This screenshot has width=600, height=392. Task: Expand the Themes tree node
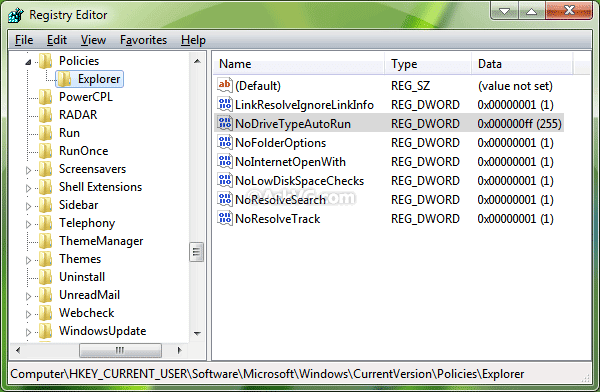[28, 260]
